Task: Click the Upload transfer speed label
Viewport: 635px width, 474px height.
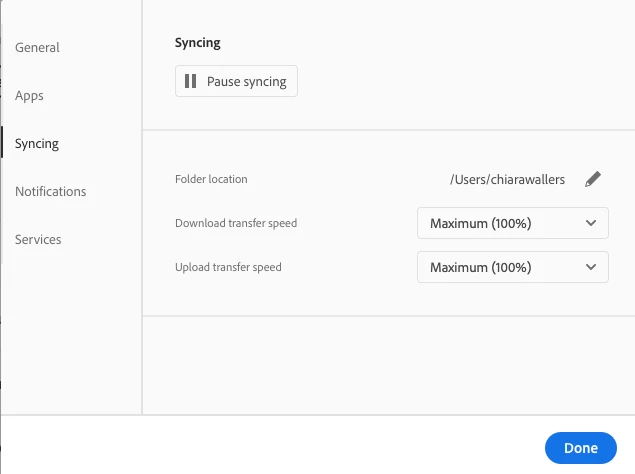Action: click(x=228, y=267)
